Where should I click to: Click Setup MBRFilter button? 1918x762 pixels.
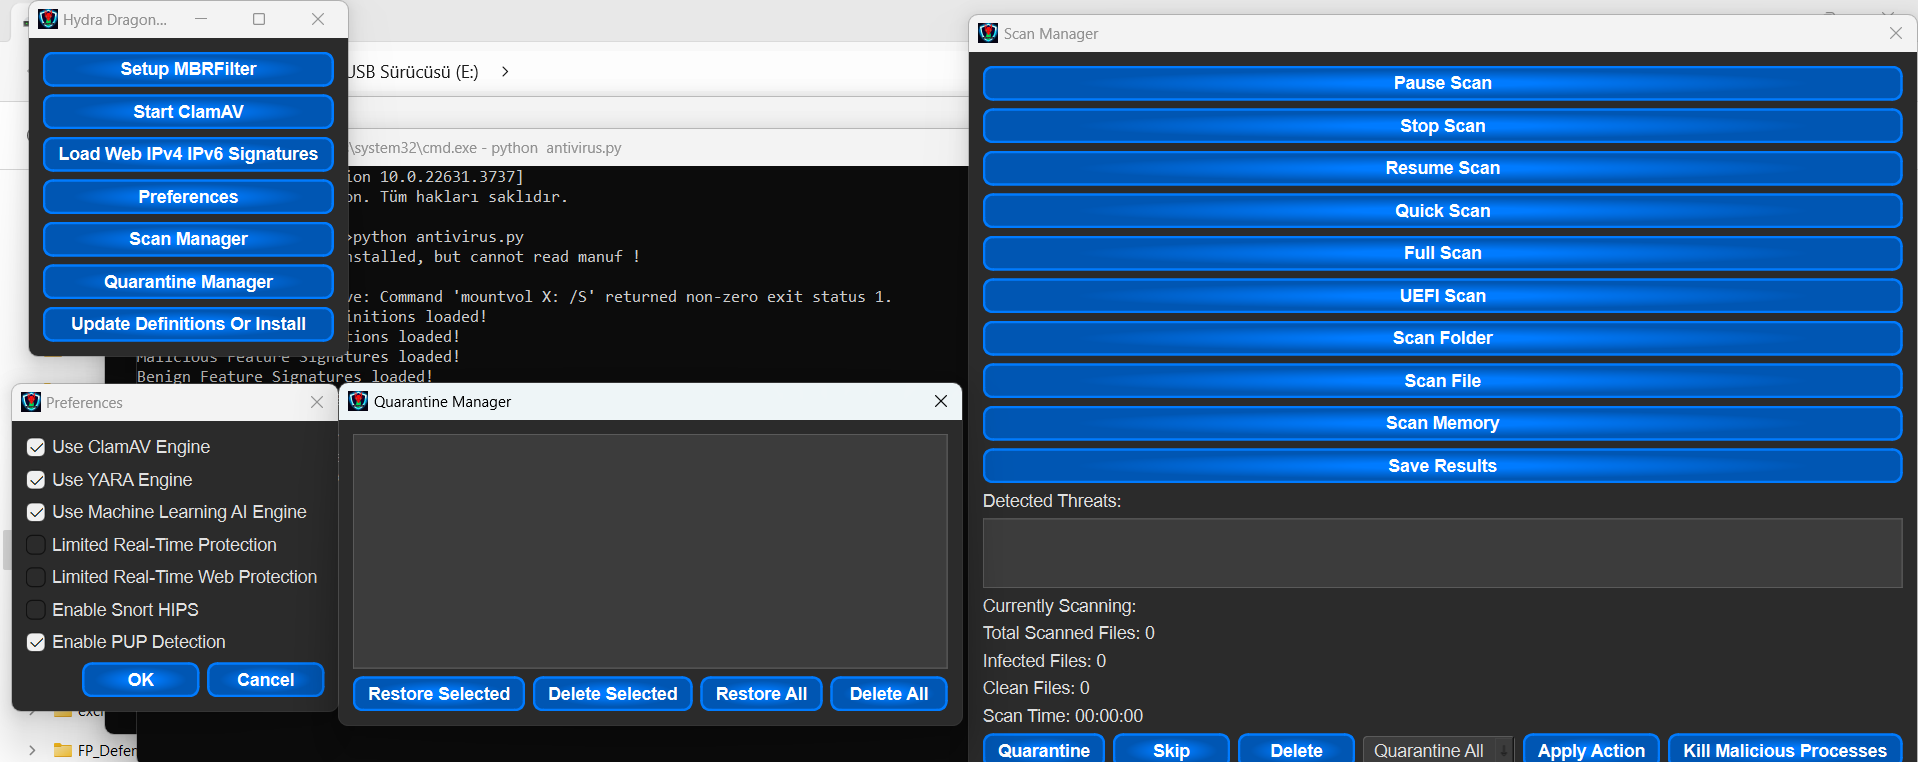tap(188, 69)
